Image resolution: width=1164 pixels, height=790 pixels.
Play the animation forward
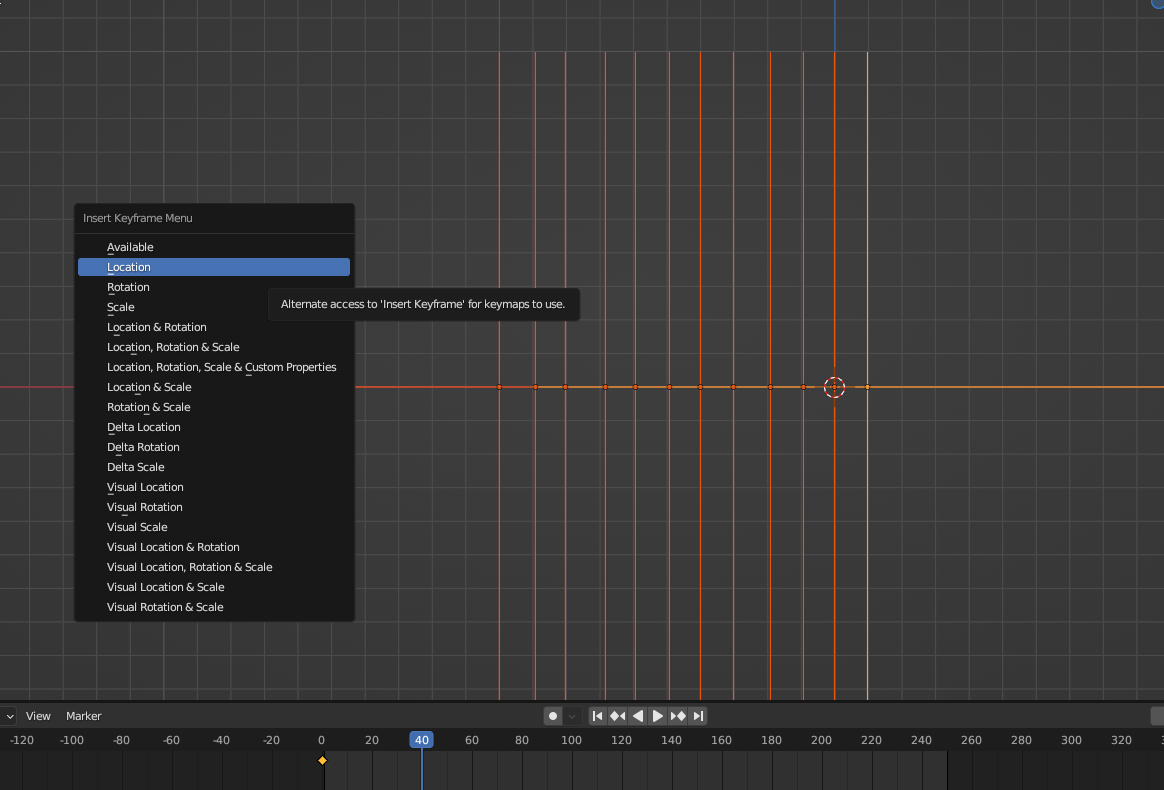(x=658, y=716)
